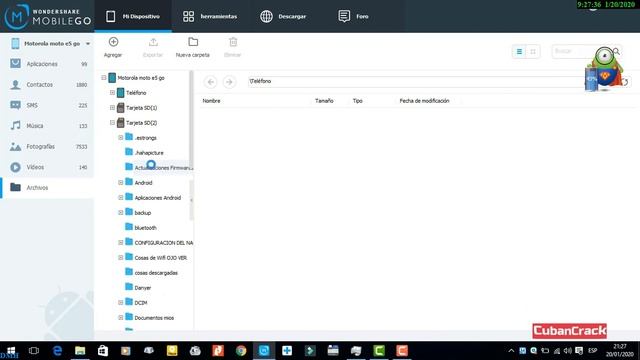
Task: Expand the .estrongs folder
Action: [x=121, y=138]
